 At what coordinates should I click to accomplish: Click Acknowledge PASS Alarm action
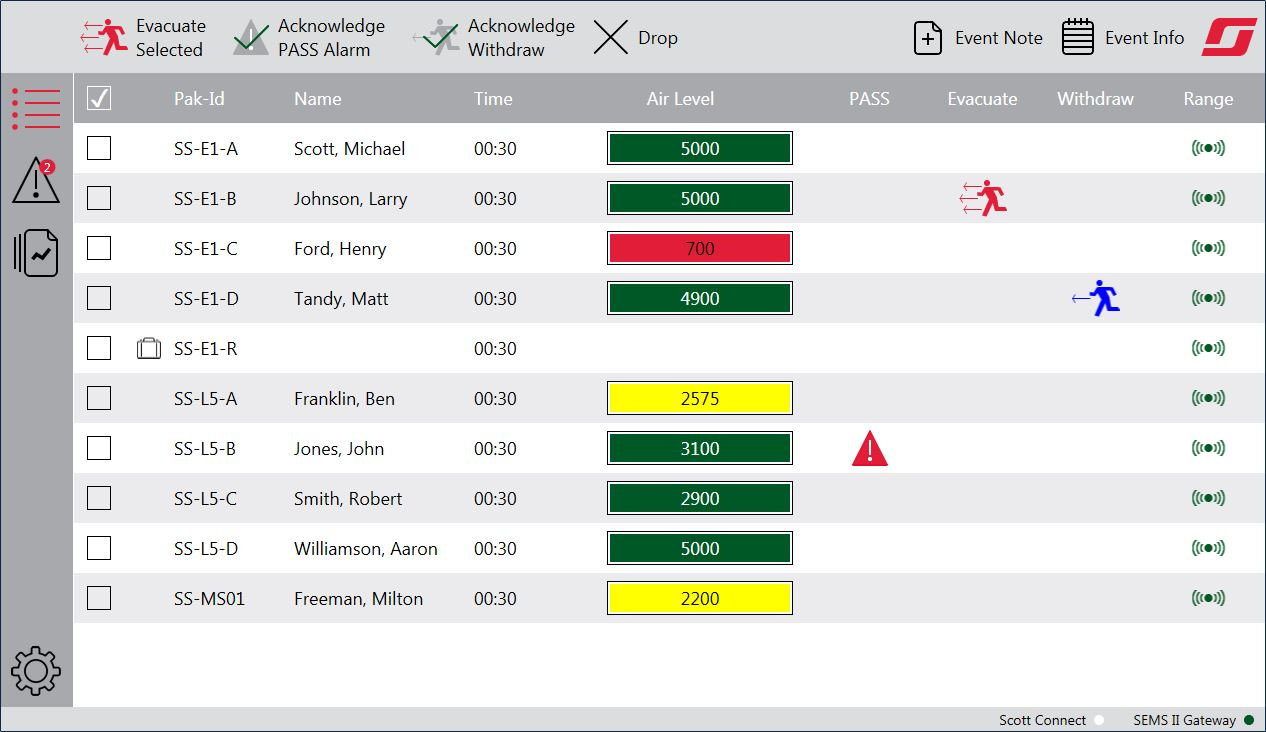pyautogui.click(x=308, y=37)
